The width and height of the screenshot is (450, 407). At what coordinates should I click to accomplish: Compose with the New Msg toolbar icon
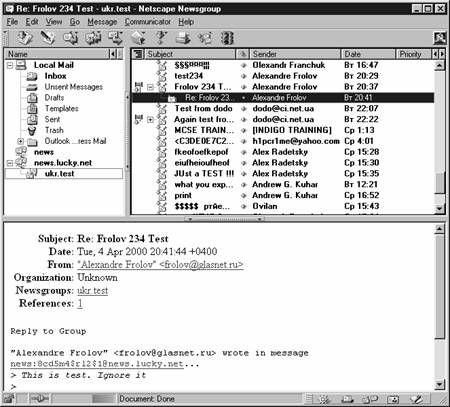coord(48,38)
